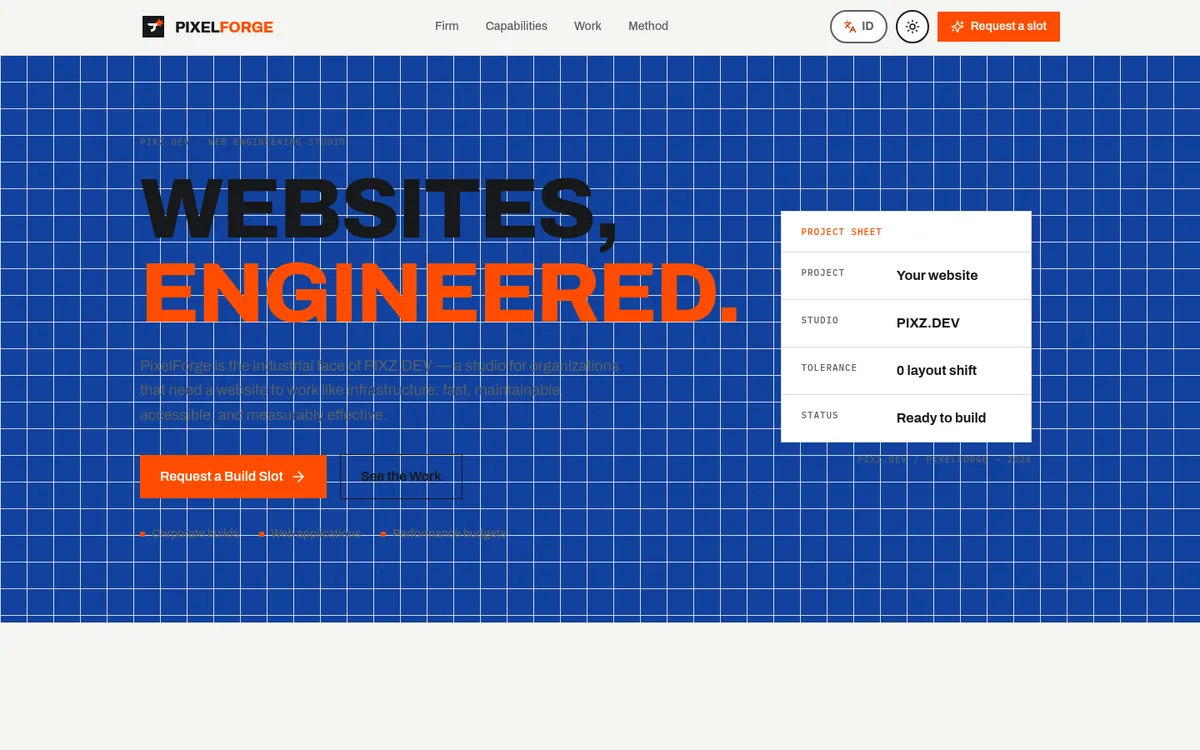Click the sparkle icon in Request a slot

click(957, 27)
